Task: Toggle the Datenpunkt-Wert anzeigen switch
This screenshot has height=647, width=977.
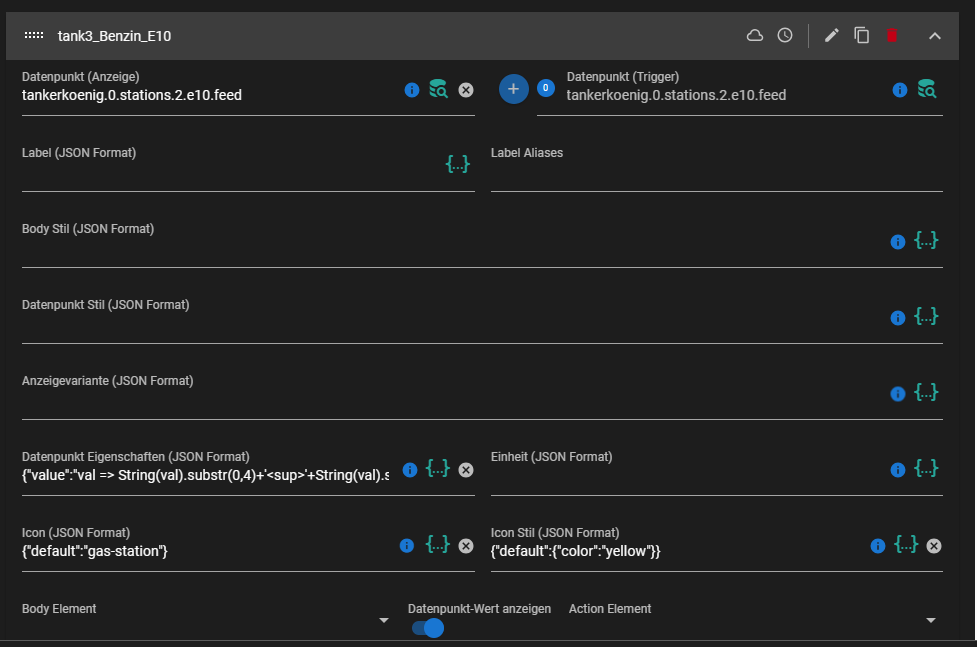Action: [x=428, y=628]
